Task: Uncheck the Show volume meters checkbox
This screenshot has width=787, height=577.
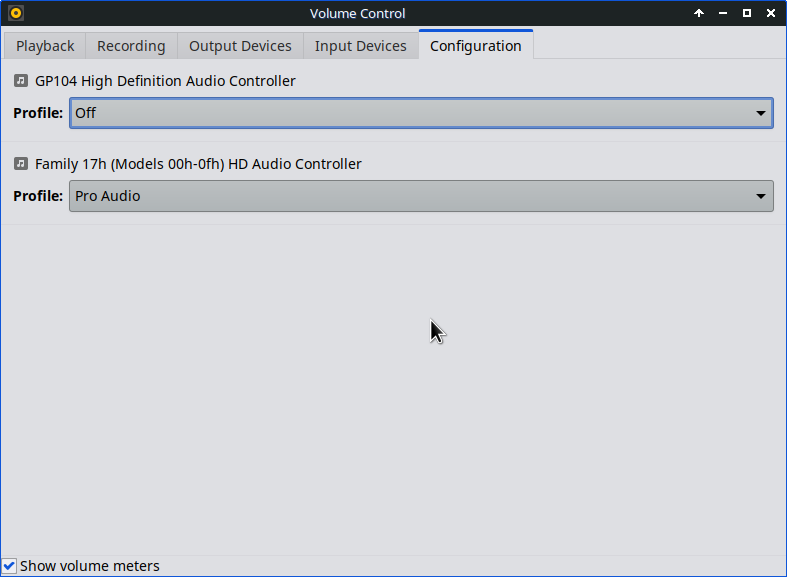Action: tap(9, 566)
